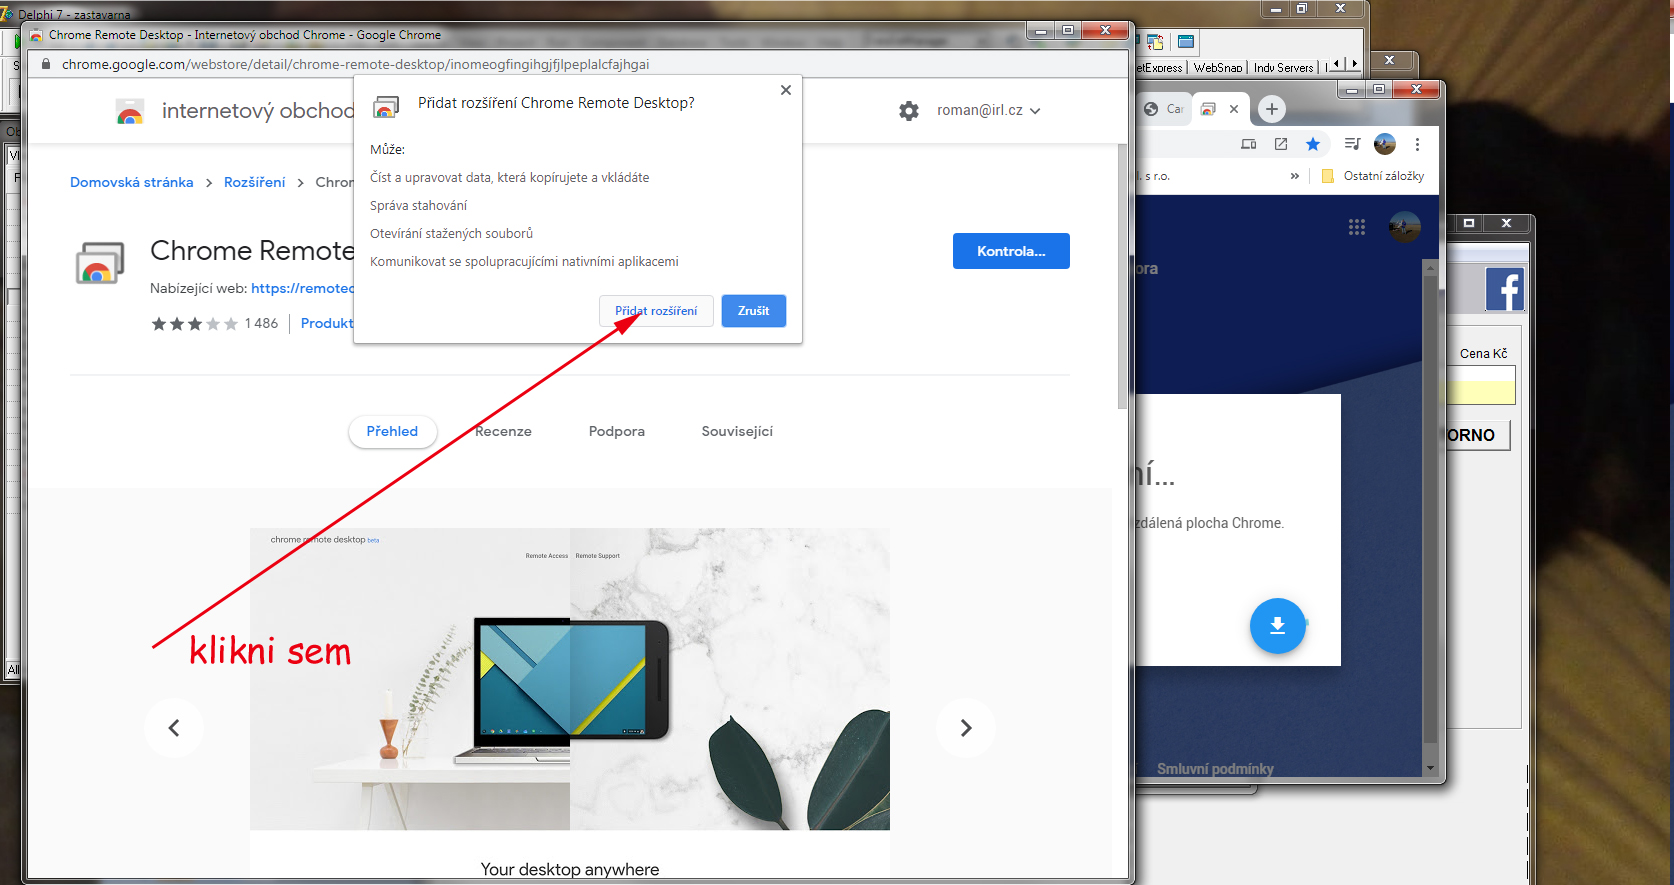Viewport: 1674px width, 885px height.
Task: Open the three-dot Chrome menu
Action: click(x=1417, y=144)
